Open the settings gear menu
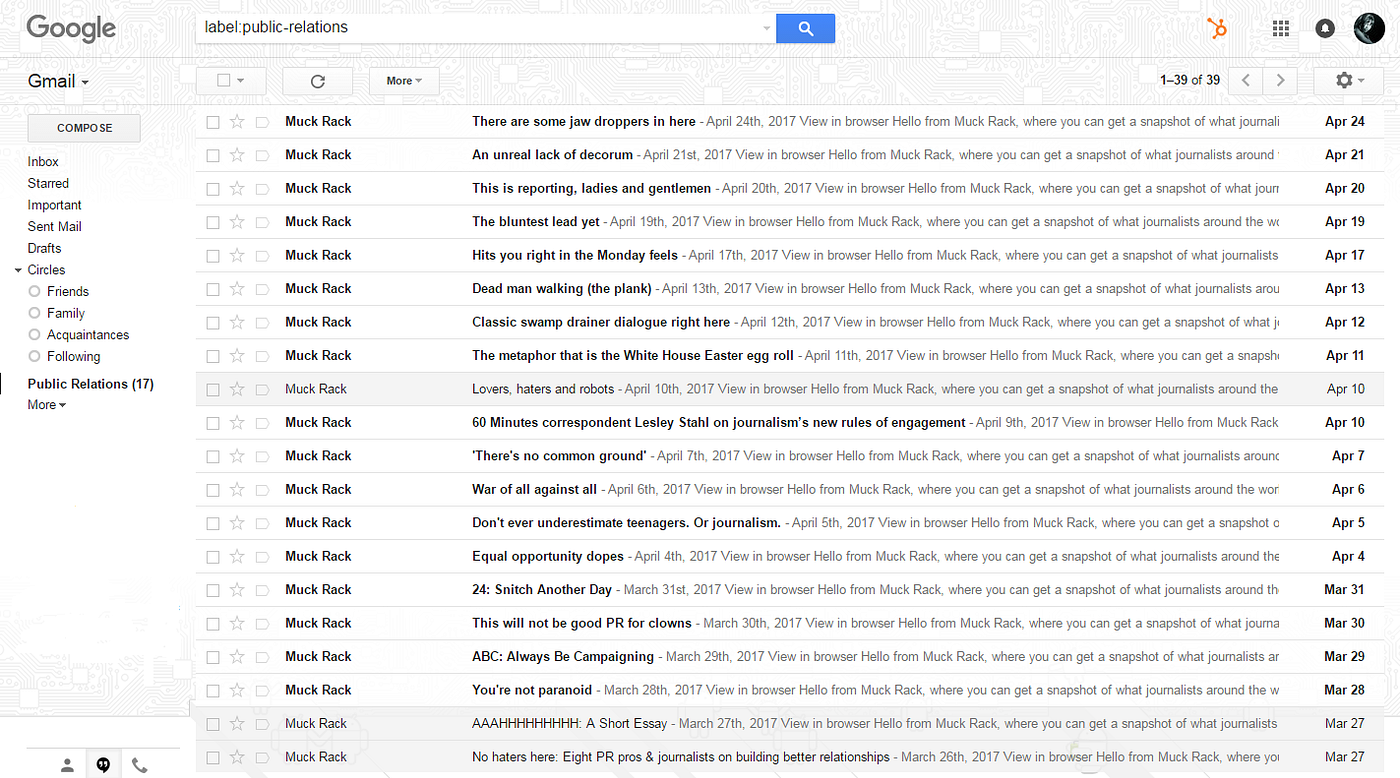The image size is (1400, 778). (x=1349, y=80)
